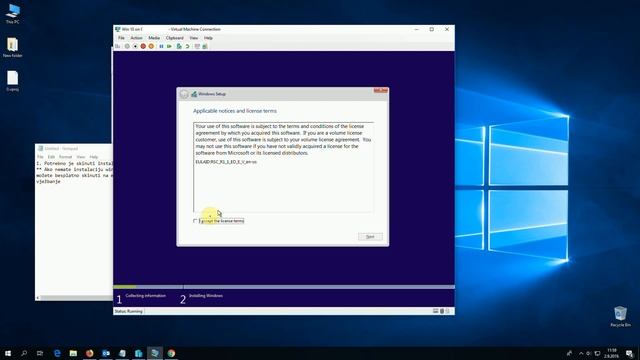Switch to Notepad in the taskbar
Screen dimensions: 640x360
point(122,353)
